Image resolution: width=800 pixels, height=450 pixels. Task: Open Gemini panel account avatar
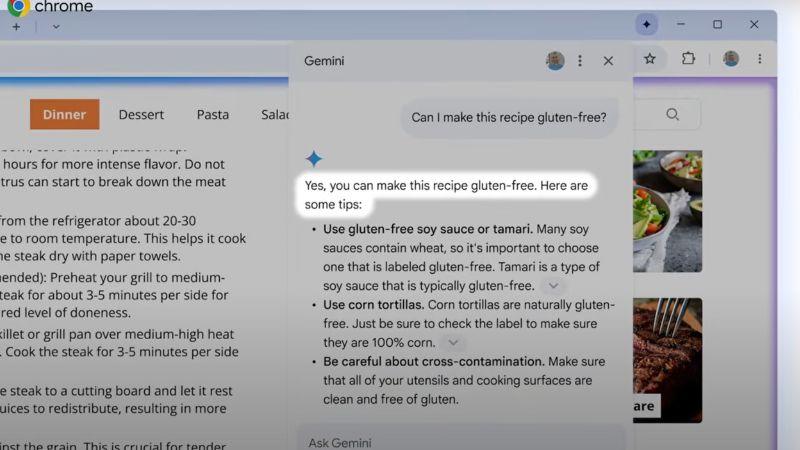coord(555,61)
